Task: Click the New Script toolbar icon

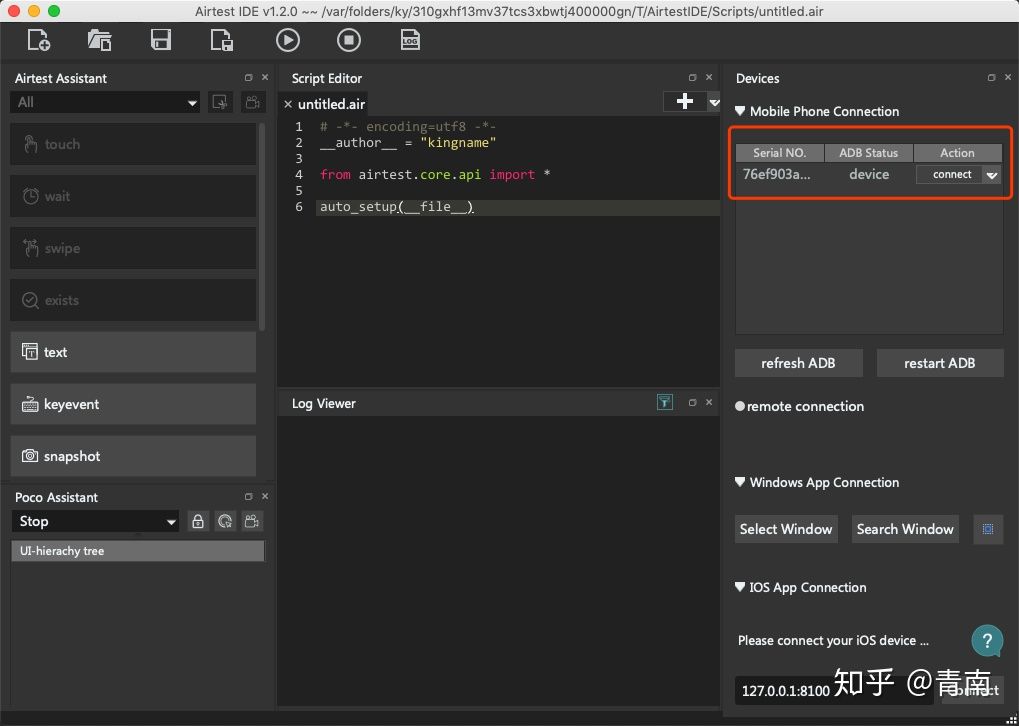Action: (x=39, y=40)
